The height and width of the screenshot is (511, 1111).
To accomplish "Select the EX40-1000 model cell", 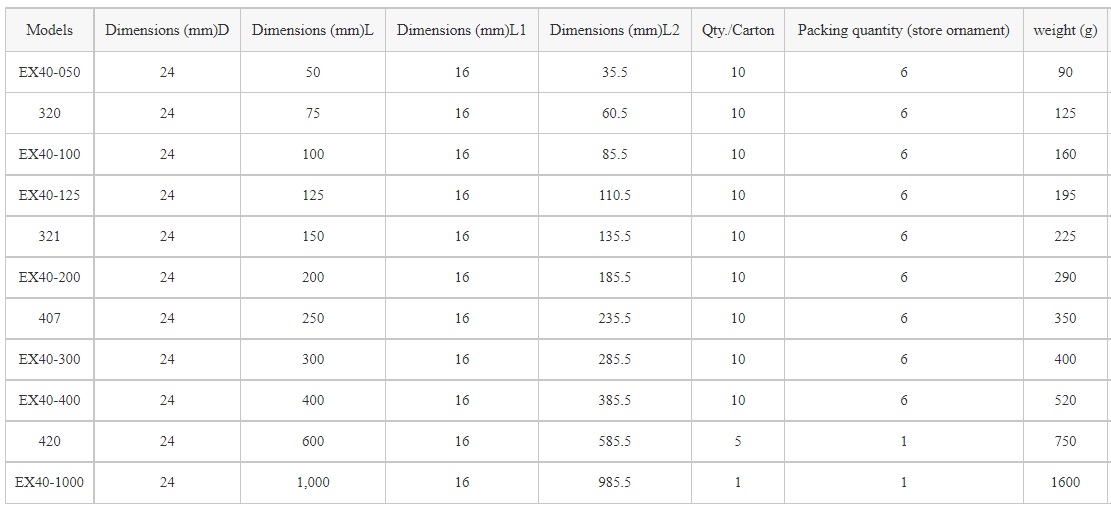I will pyautogui.click(x=49, y=482).
